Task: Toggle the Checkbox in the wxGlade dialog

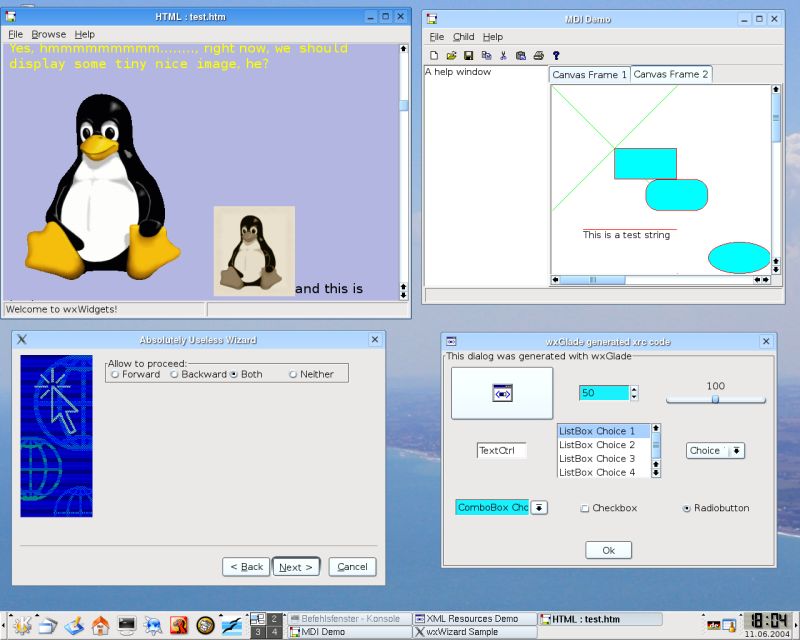Action: click(x=583, y=508)
